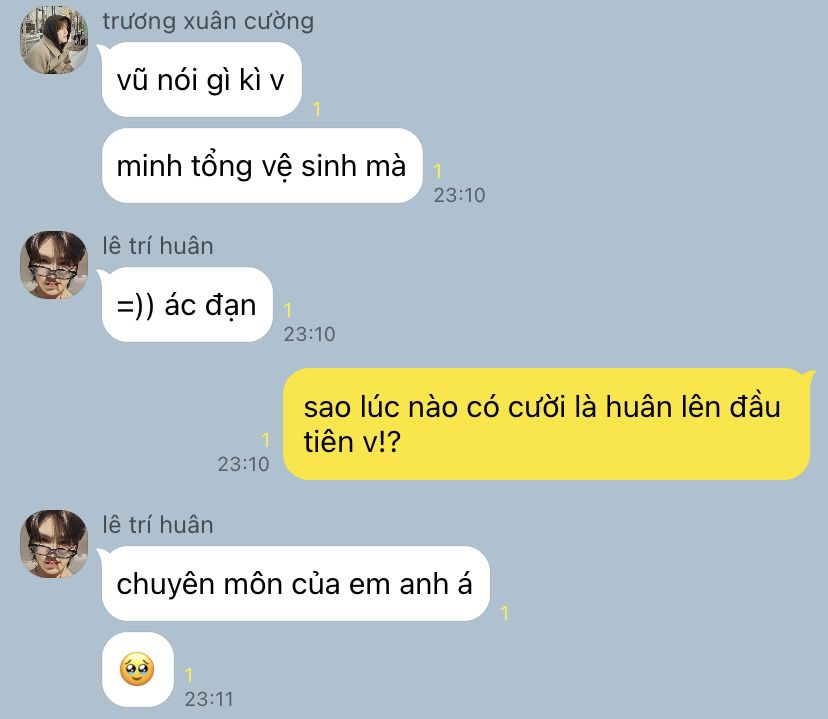Tap the 23:11 timestamp beside the emoji
This screenshot has height=719, width=828.
pos(209,699)
